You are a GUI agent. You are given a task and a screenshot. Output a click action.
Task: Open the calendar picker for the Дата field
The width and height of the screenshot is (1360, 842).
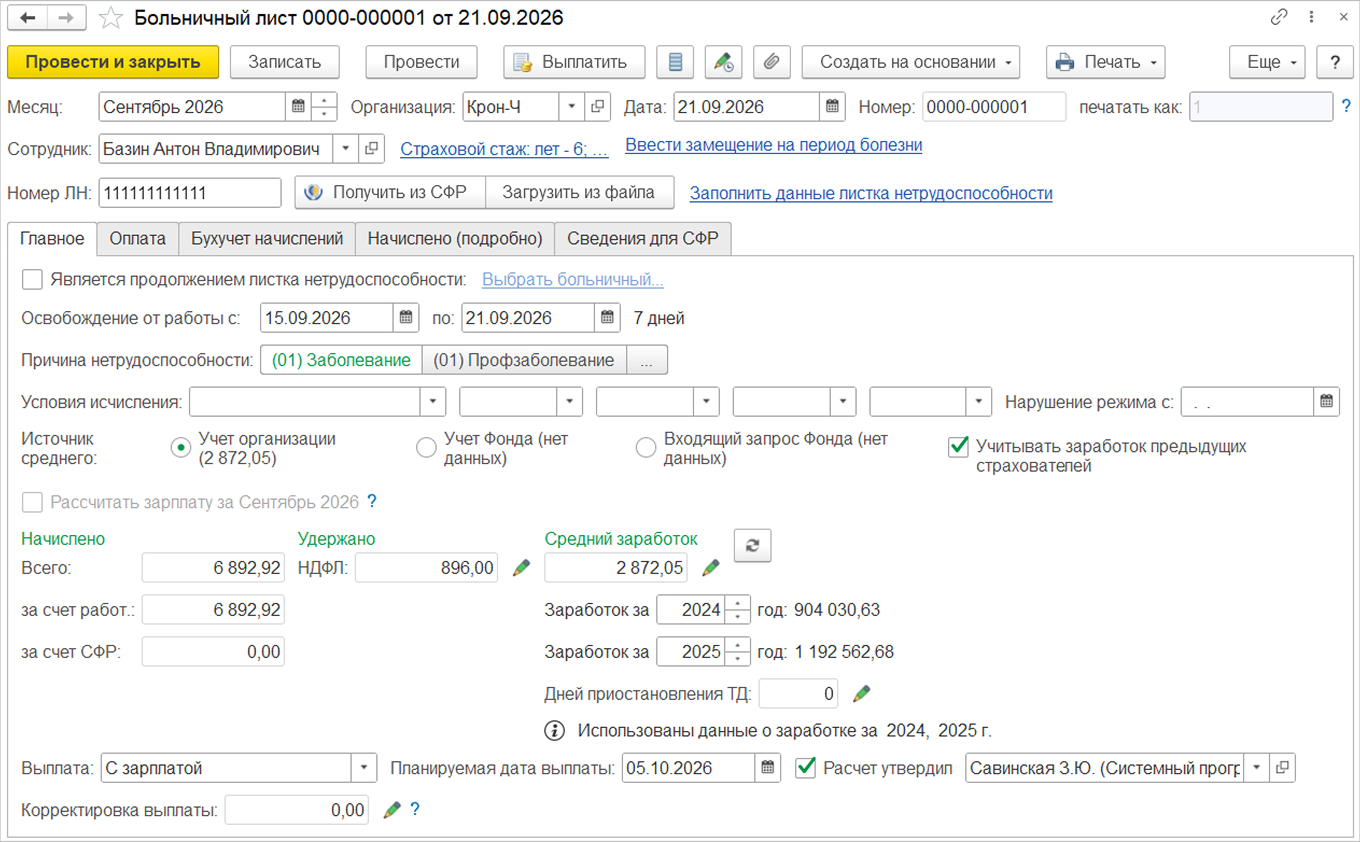pyautogui.click(x=833, y=107)
